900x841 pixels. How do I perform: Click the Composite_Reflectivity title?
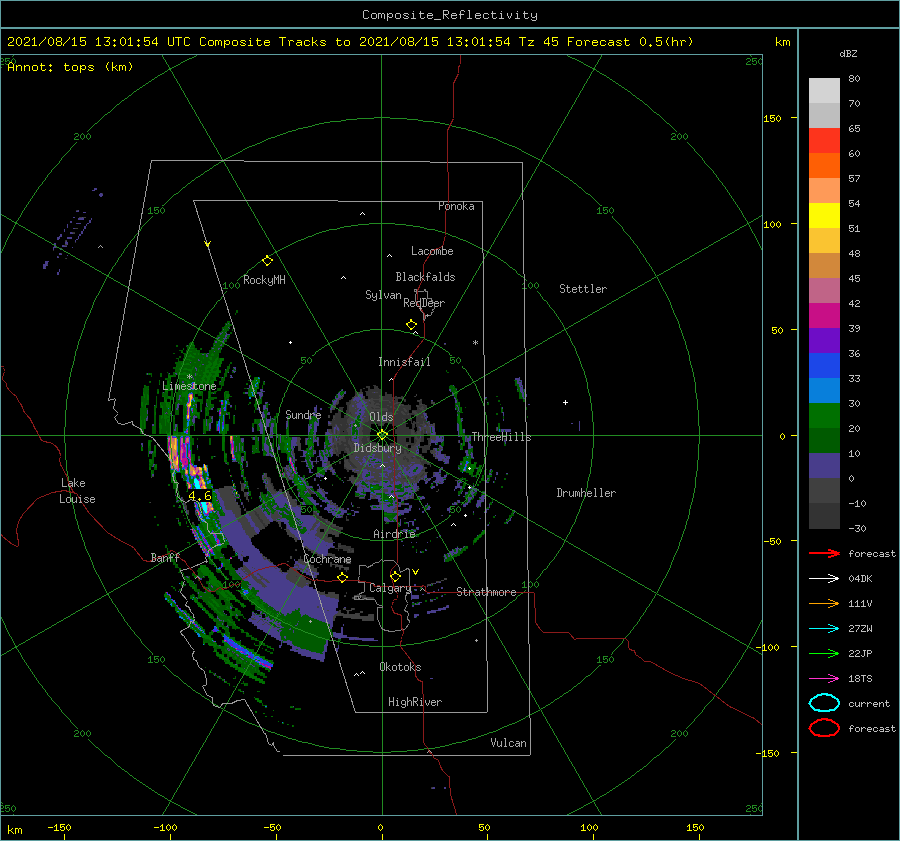[x=450, y=15]
